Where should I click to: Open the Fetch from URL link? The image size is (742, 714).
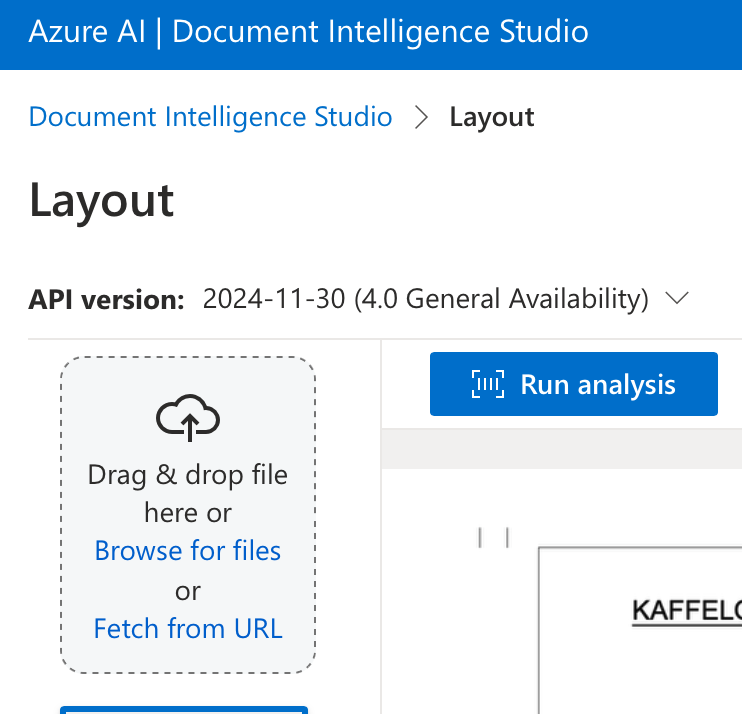coord(188,628)
